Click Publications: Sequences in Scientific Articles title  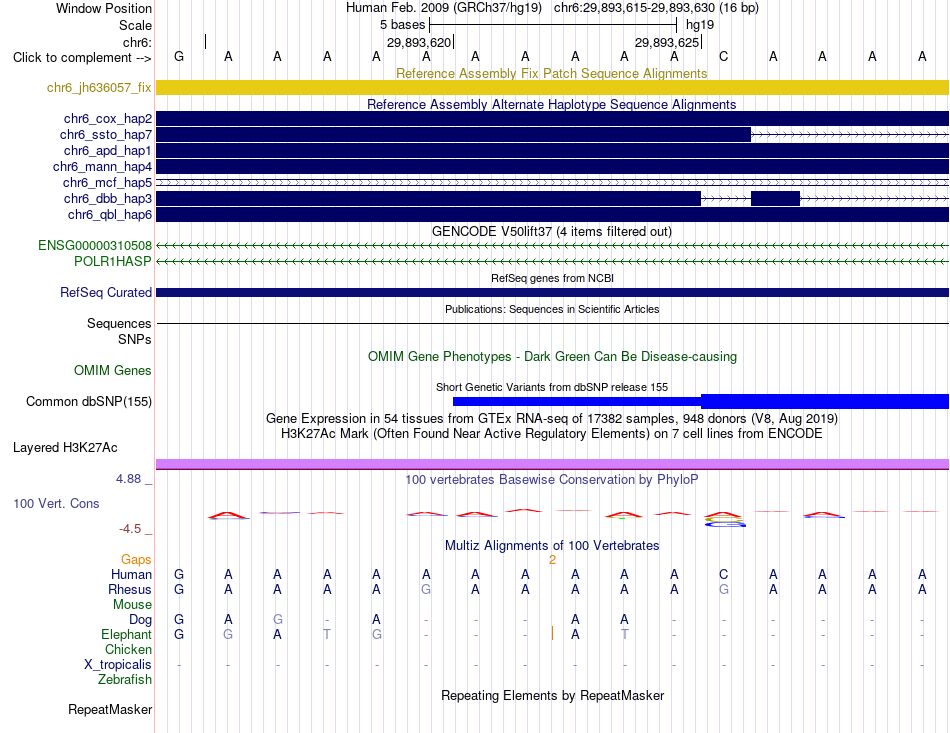coord(552,309)
